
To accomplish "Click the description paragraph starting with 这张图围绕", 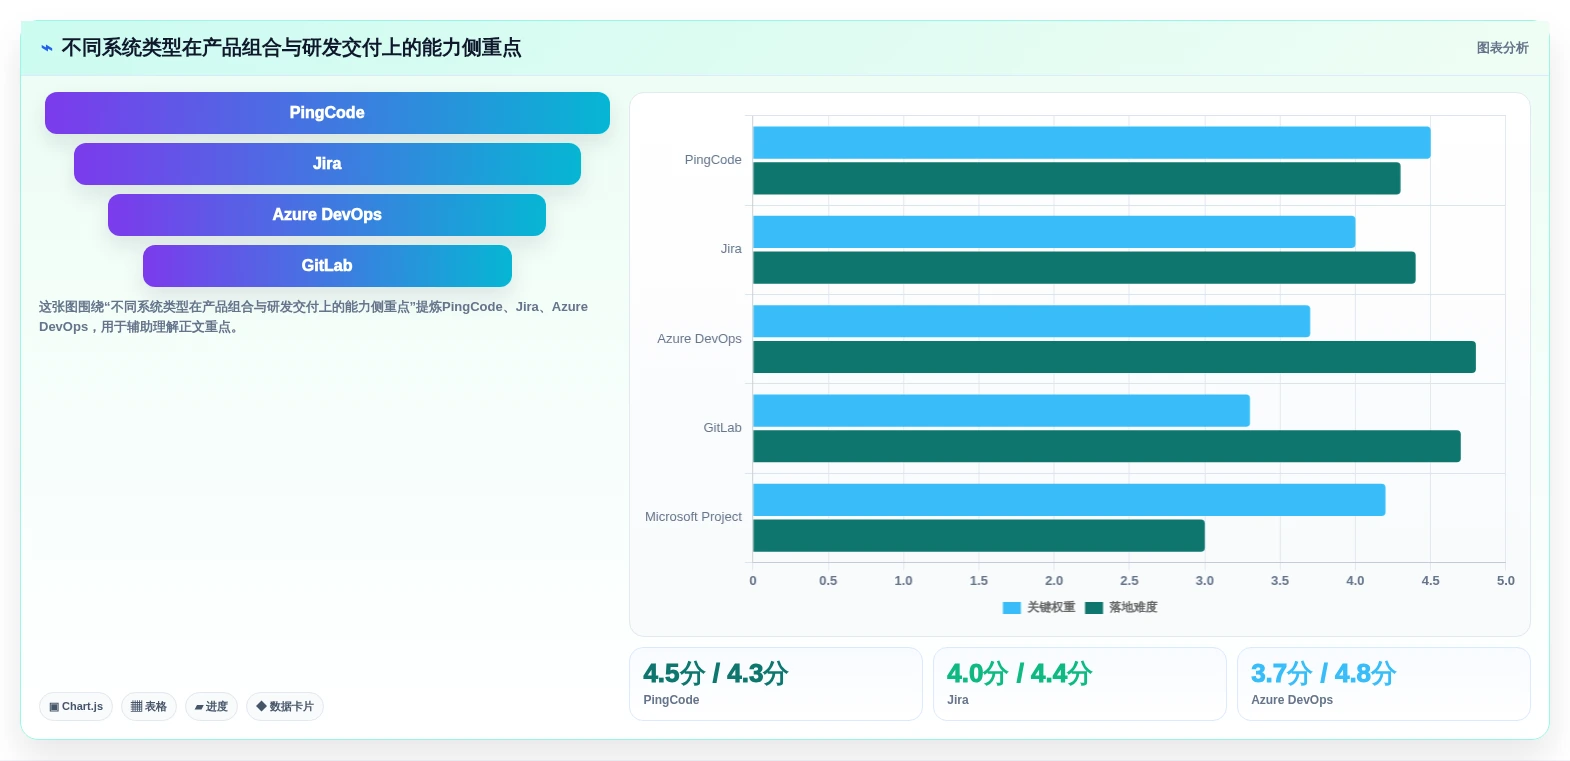I will coord(313,317).
